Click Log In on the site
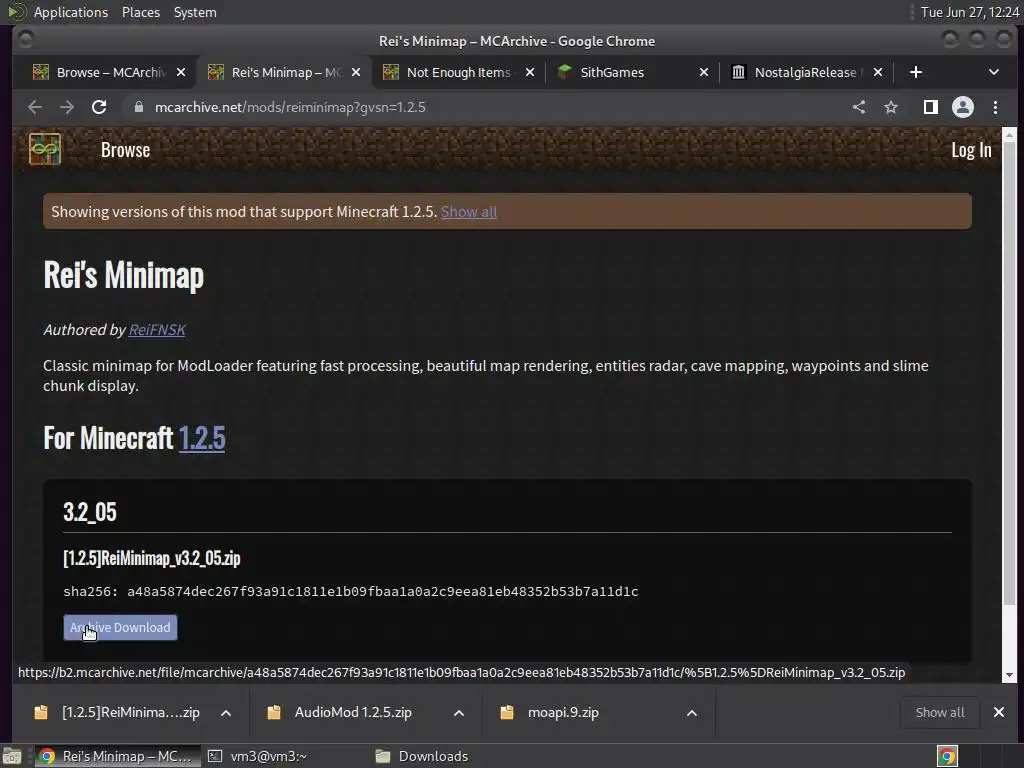The height and width of the screenshot is (768, 1024). (x=971, y=150)
